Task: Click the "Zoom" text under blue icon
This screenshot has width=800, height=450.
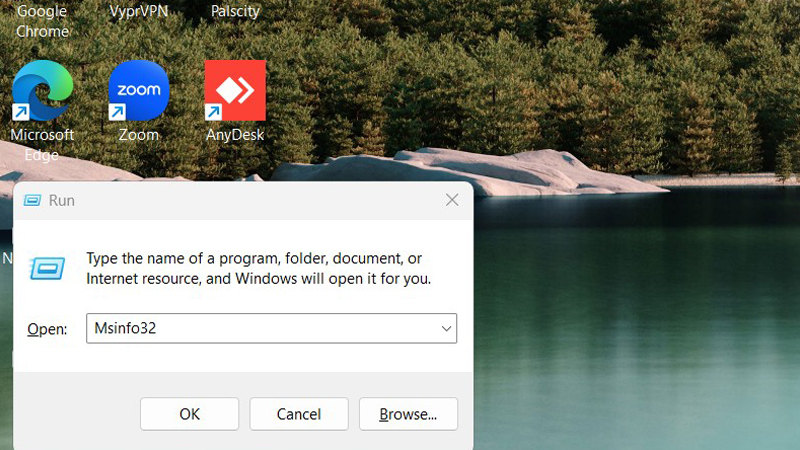Action: point(139,134)
